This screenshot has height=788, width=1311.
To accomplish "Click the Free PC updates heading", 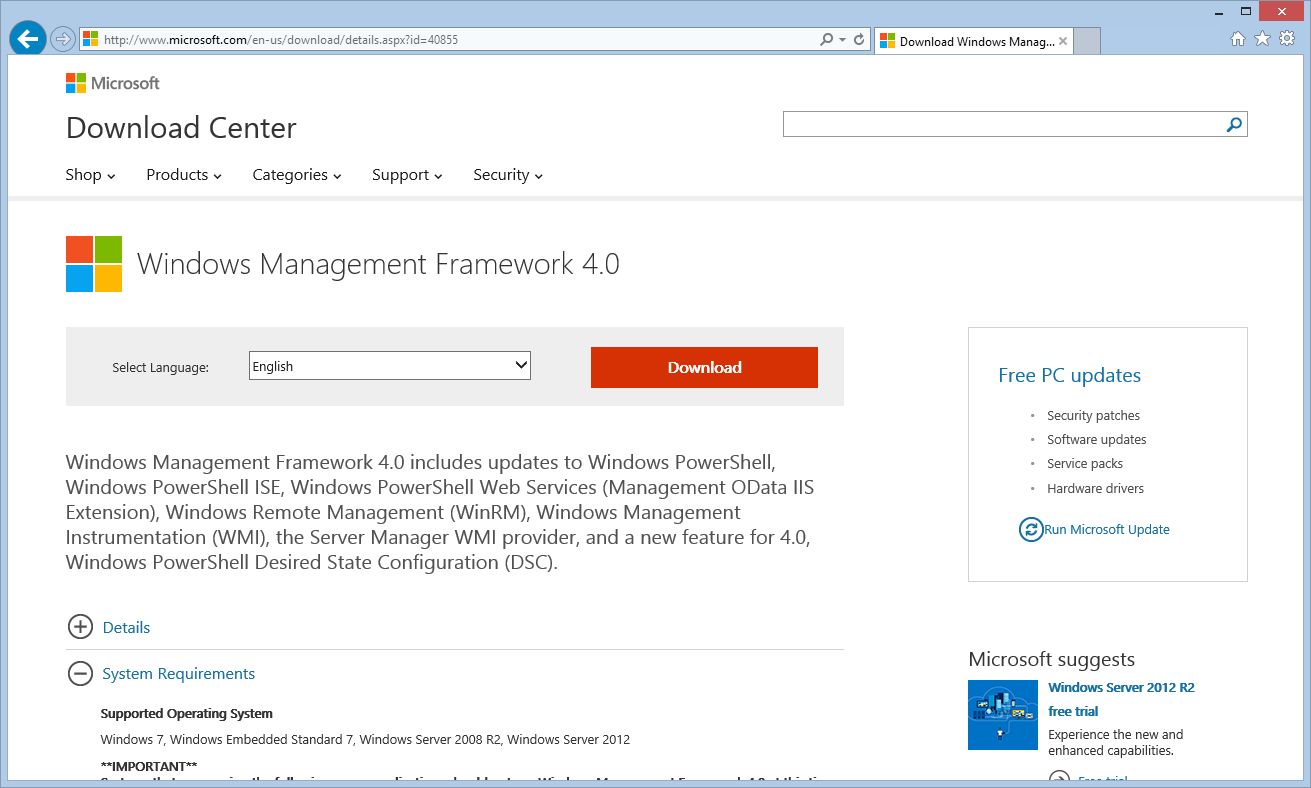I will click(x=1069, y=375).
